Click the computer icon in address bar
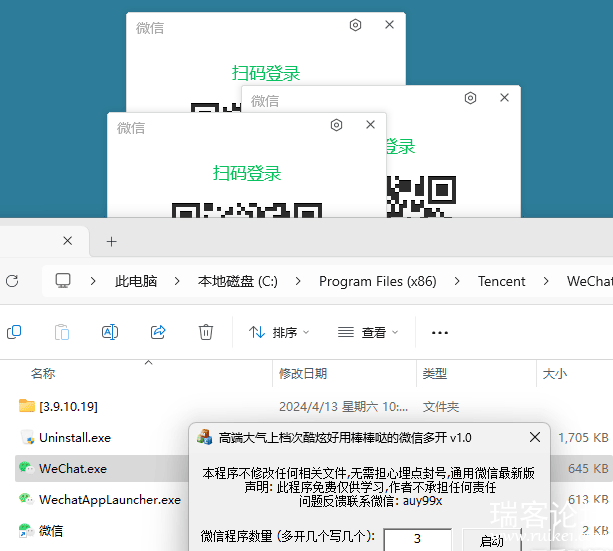This screenshot has height=551, width=613. (63, 281)
